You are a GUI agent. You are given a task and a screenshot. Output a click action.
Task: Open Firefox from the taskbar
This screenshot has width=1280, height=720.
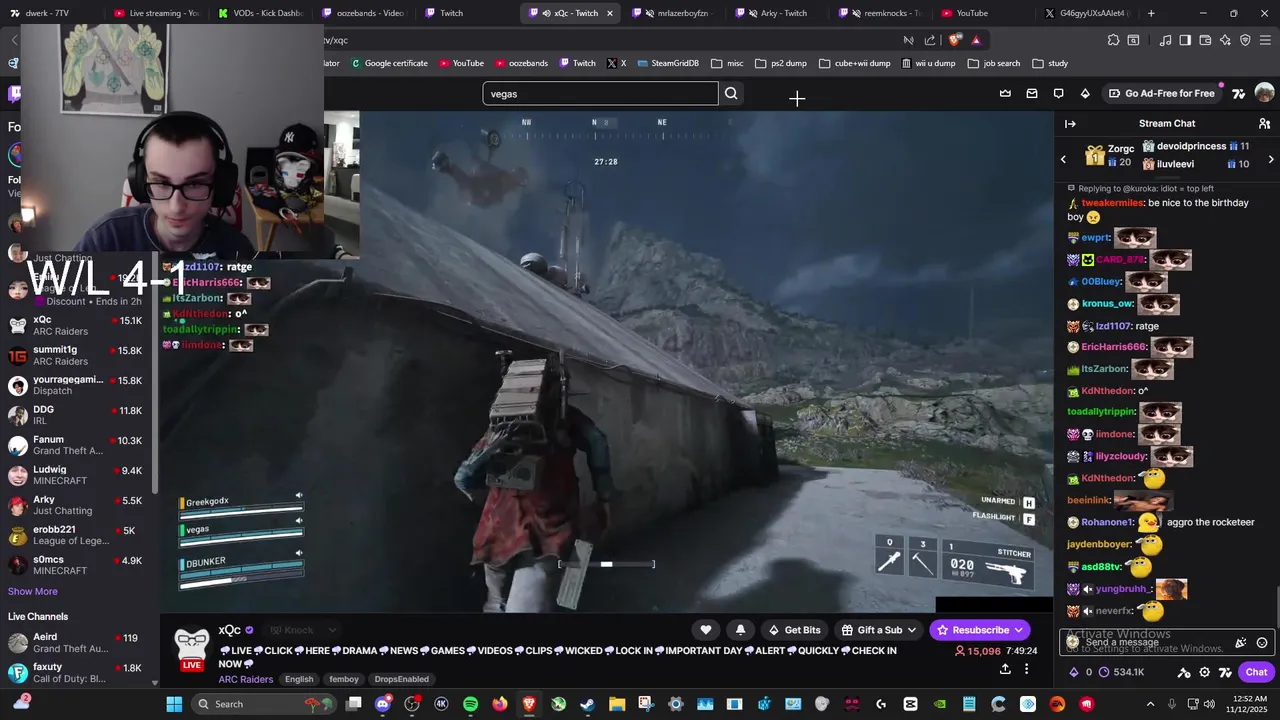pos(499,704)
